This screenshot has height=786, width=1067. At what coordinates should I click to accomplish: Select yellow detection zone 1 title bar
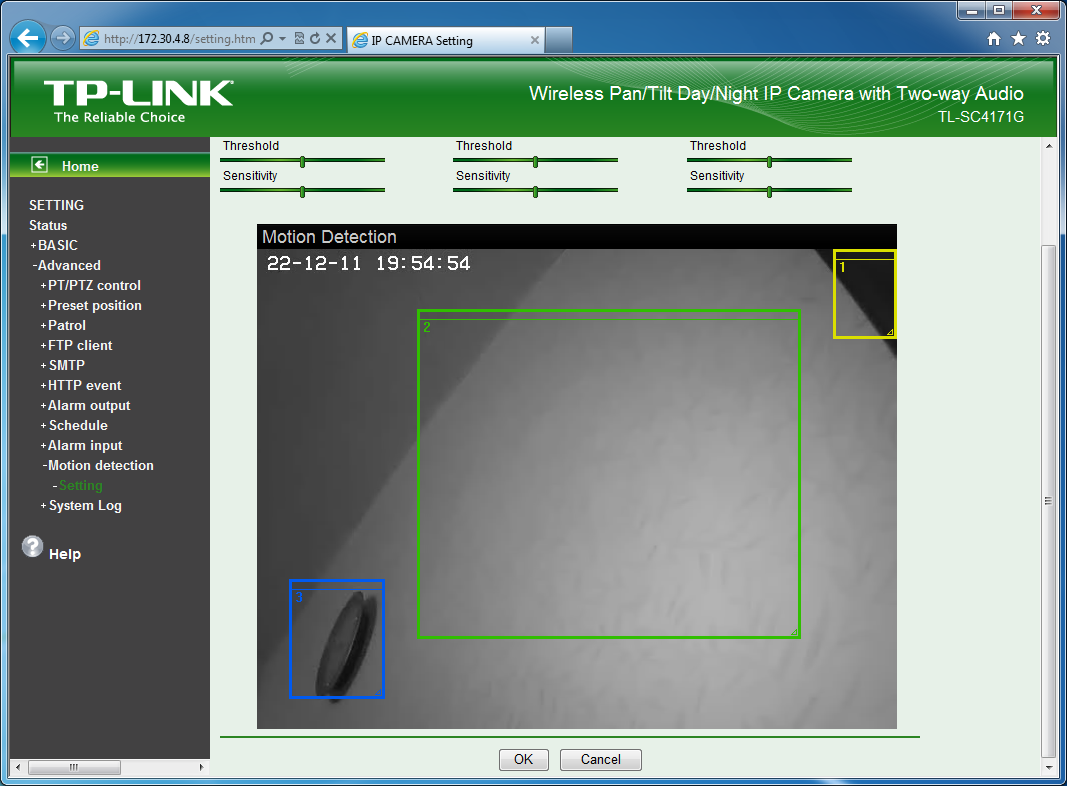(x=865, y=255)
